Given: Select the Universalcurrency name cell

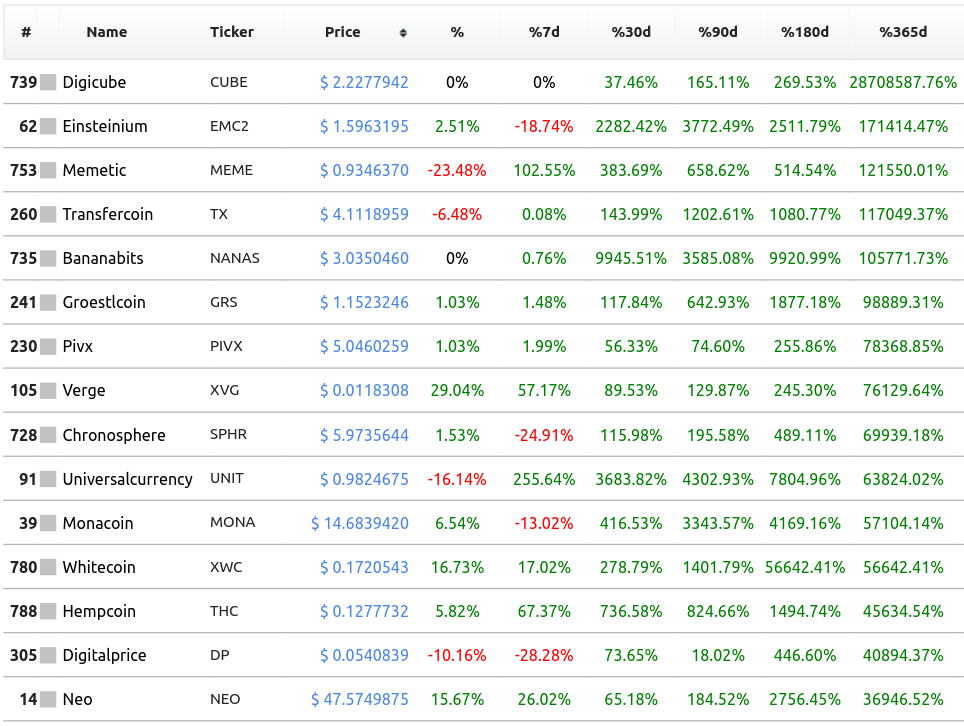Looking at the screenshot, I should click(128, 479).
